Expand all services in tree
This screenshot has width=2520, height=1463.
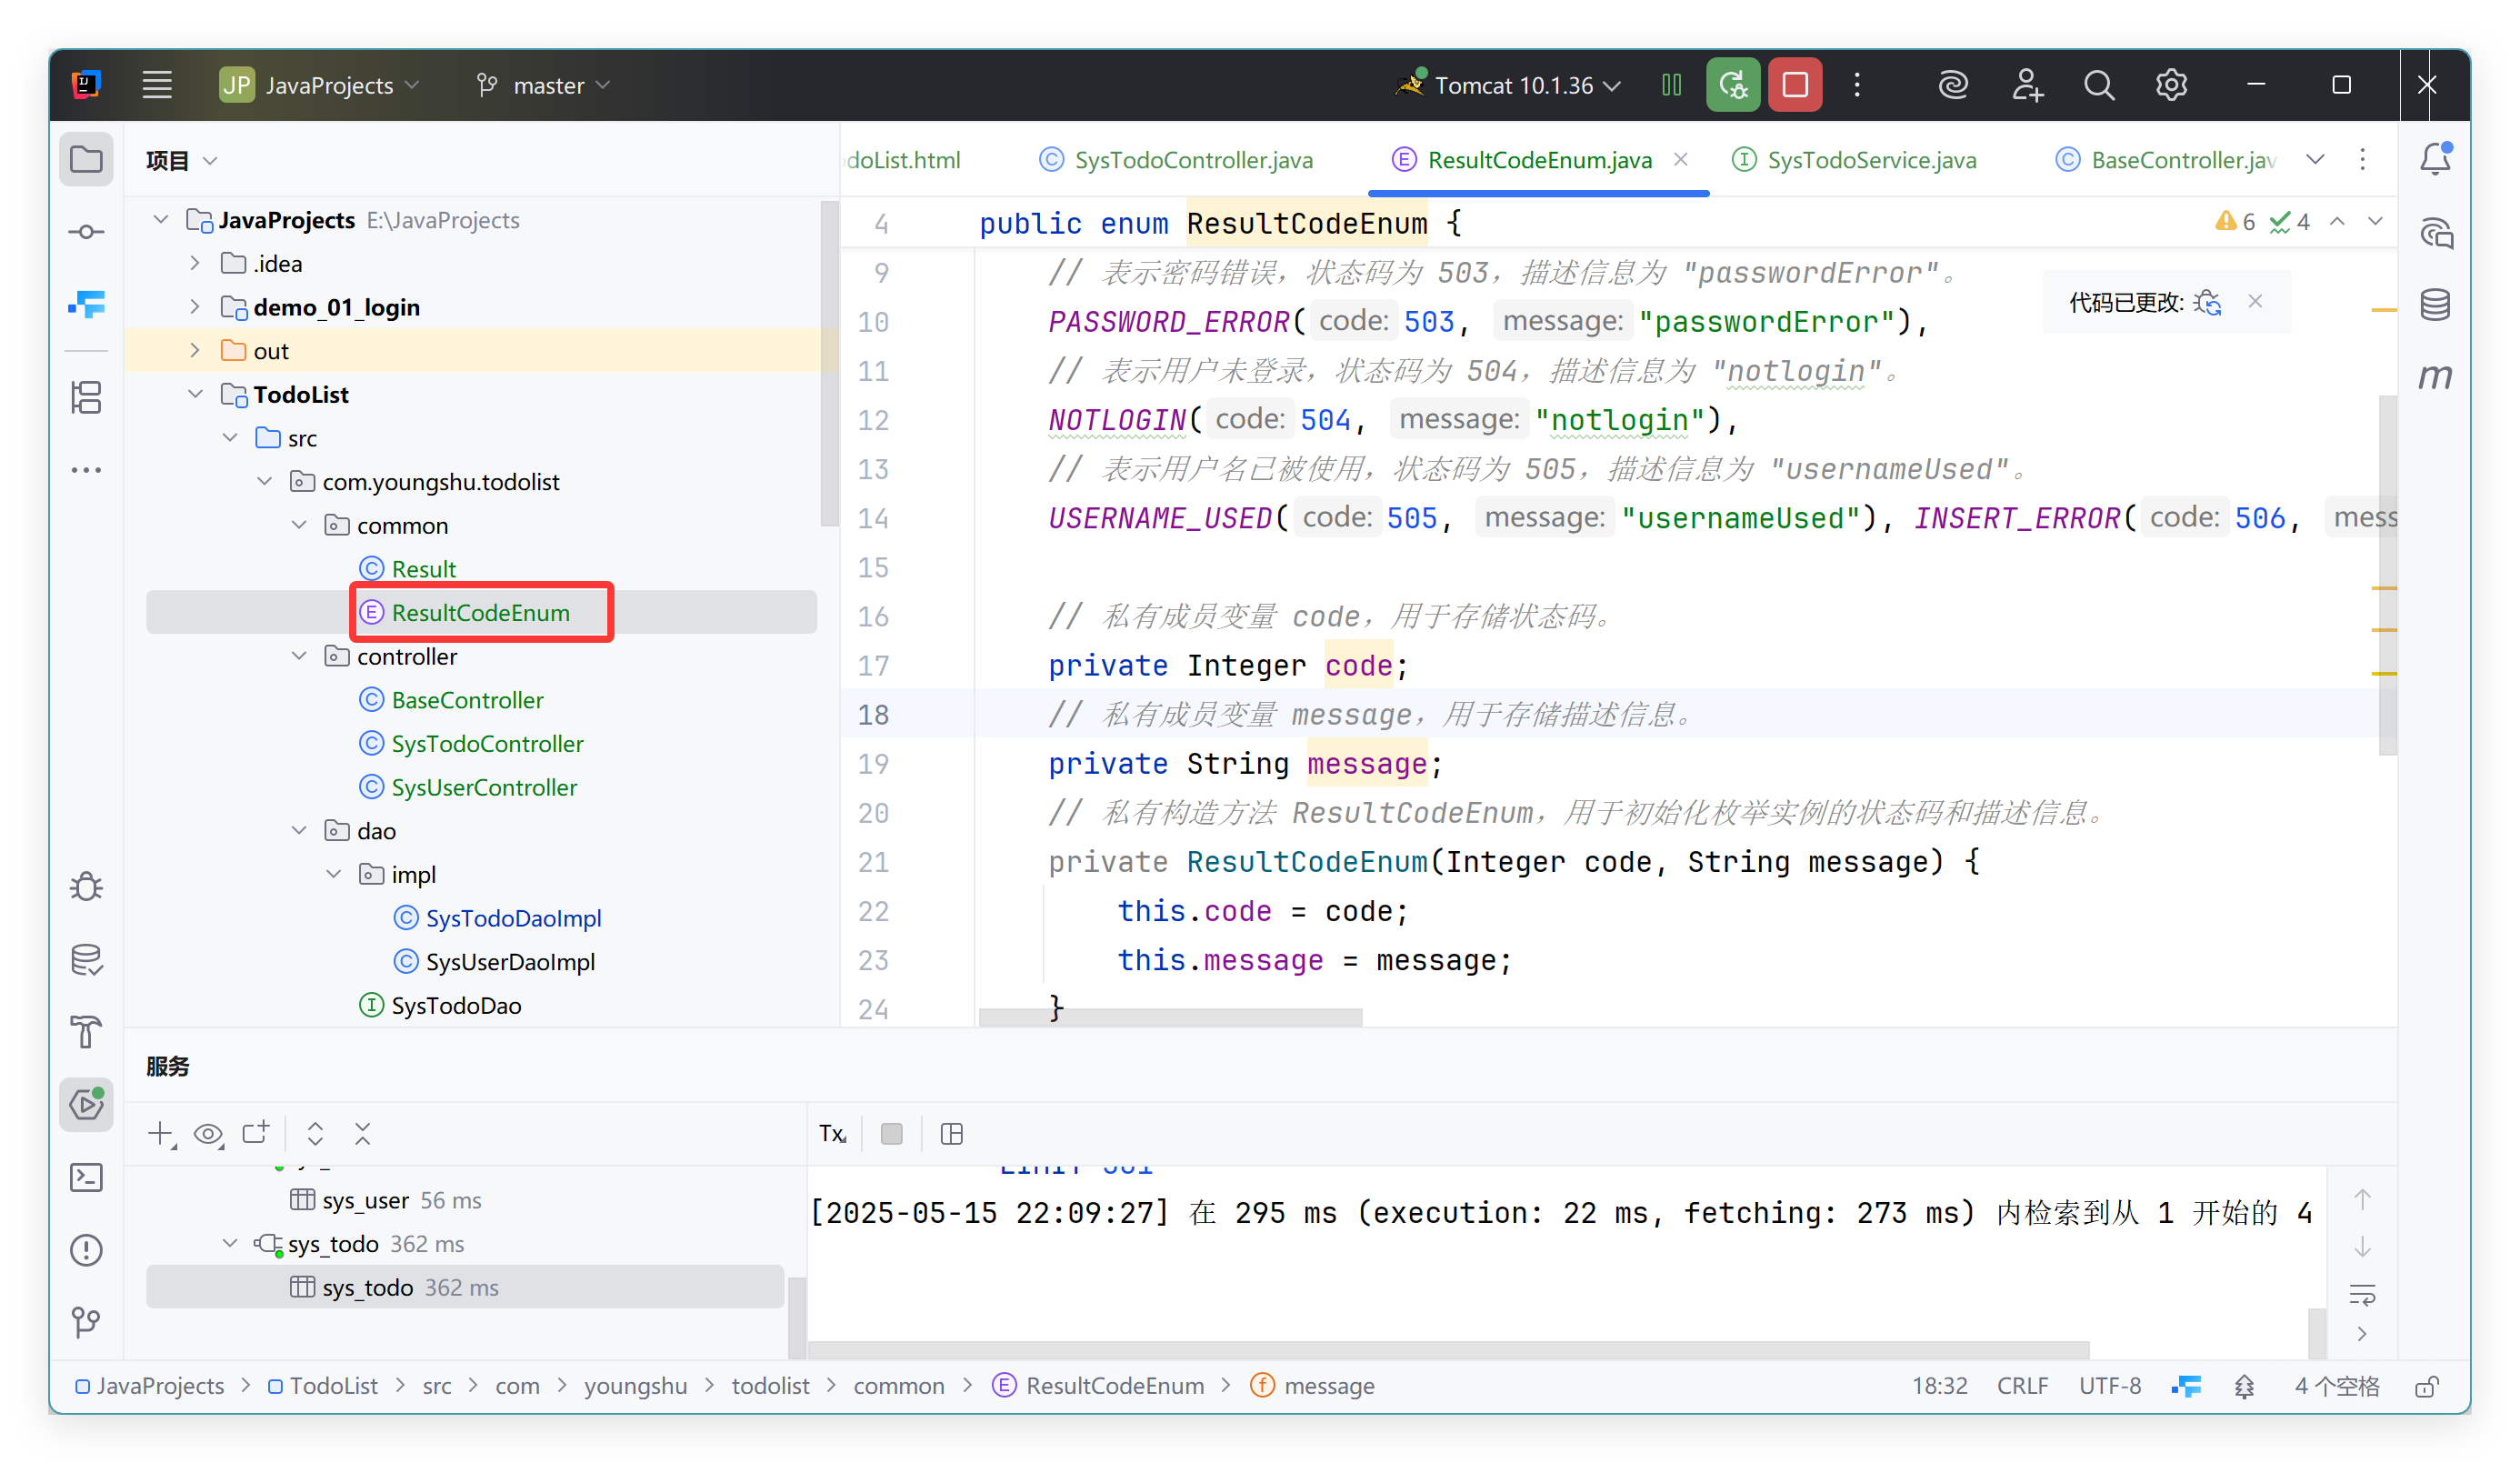[315, 1133]
